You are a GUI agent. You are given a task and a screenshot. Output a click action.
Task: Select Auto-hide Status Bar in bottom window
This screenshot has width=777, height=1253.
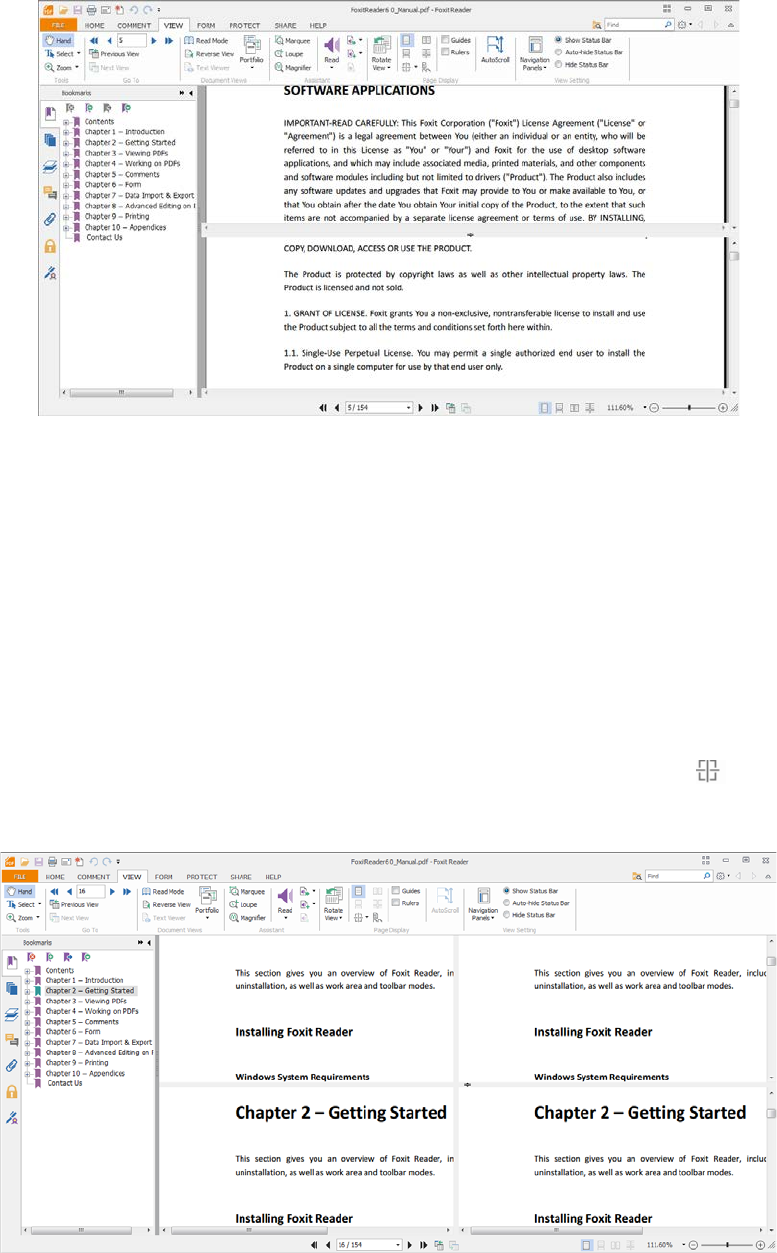click(x=536, y=902)
